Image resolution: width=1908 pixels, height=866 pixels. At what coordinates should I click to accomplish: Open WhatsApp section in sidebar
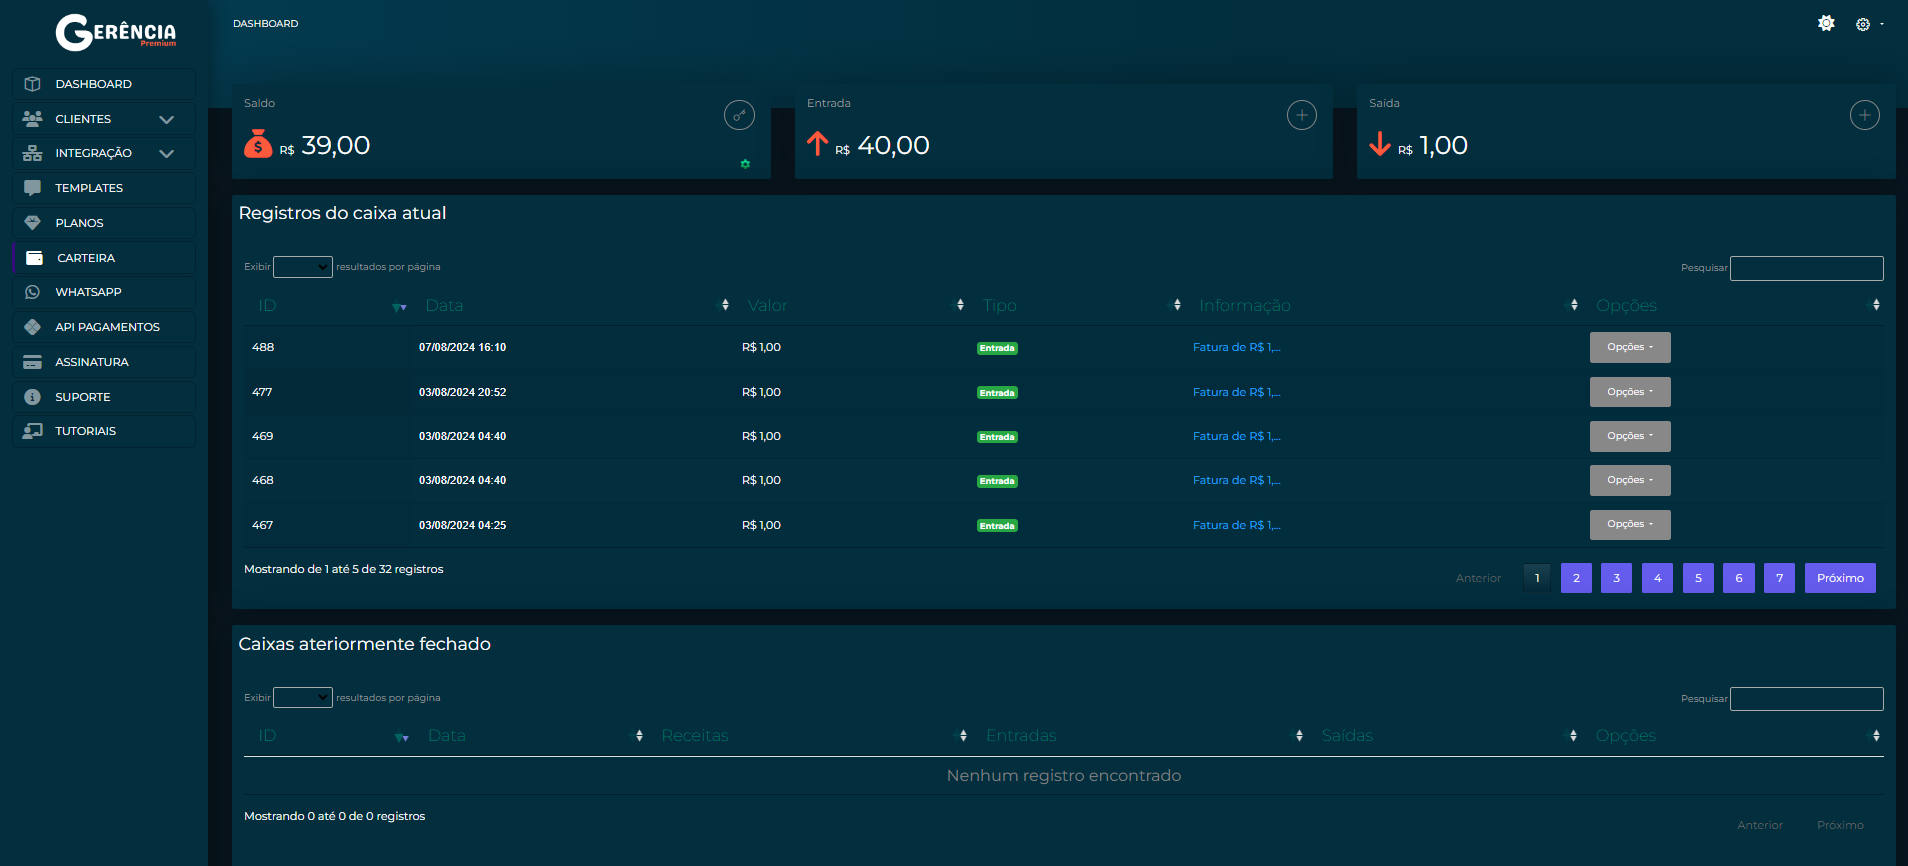point(88,292)
